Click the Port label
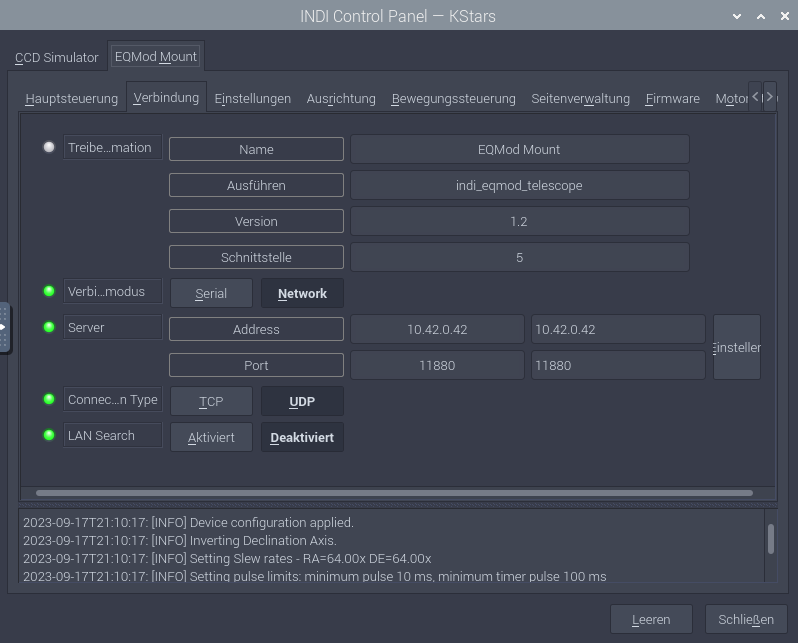This screenshot has width=798, height=643. click(256, 365)
